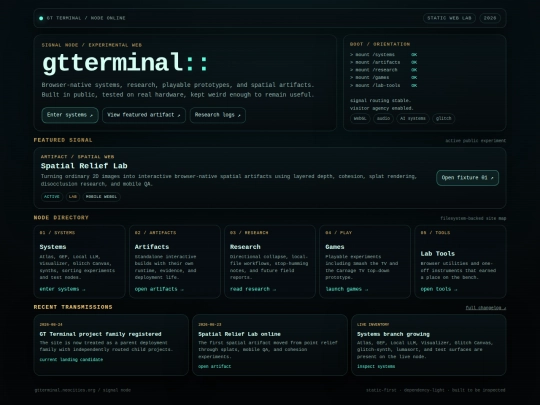Click the Spatial Relief Lab heading

pos(84,166)
